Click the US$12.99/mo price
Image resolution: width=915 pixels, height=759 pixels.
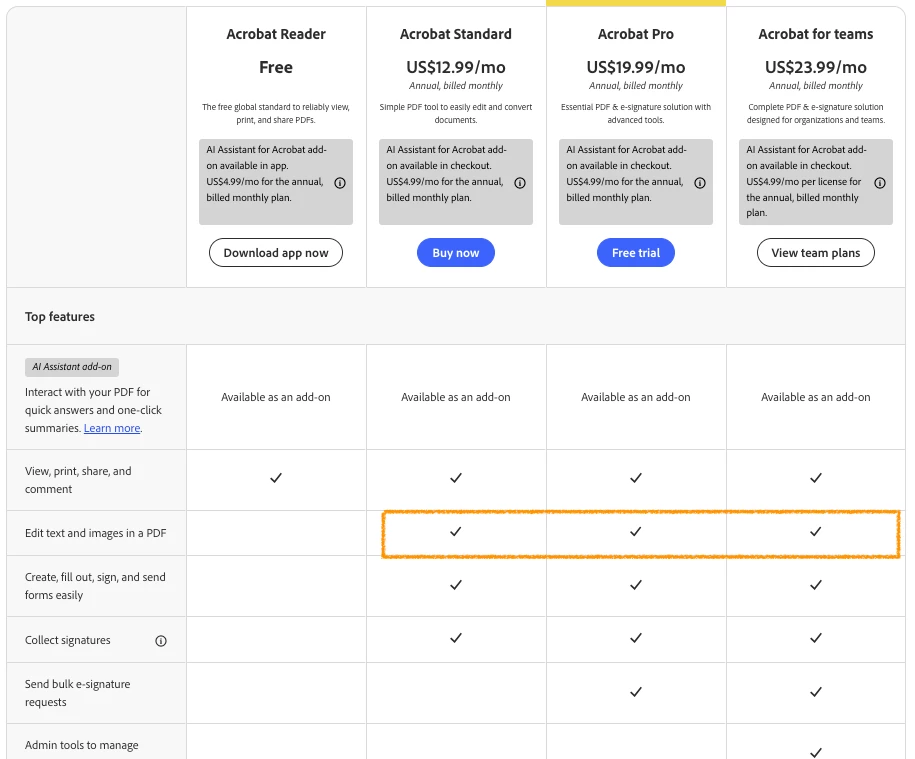point(455,67)
